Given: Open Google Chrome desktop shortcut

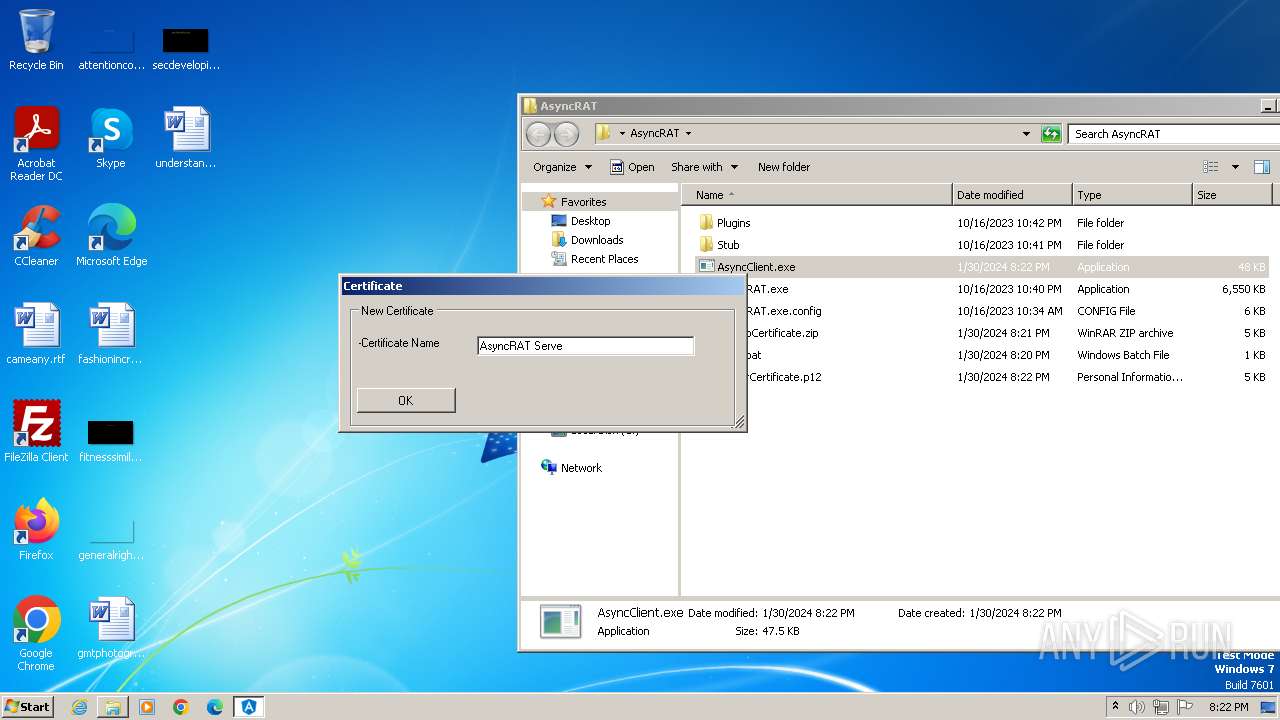Looking at the screenshot, I should pyautogui.click(x=36, y=634).
